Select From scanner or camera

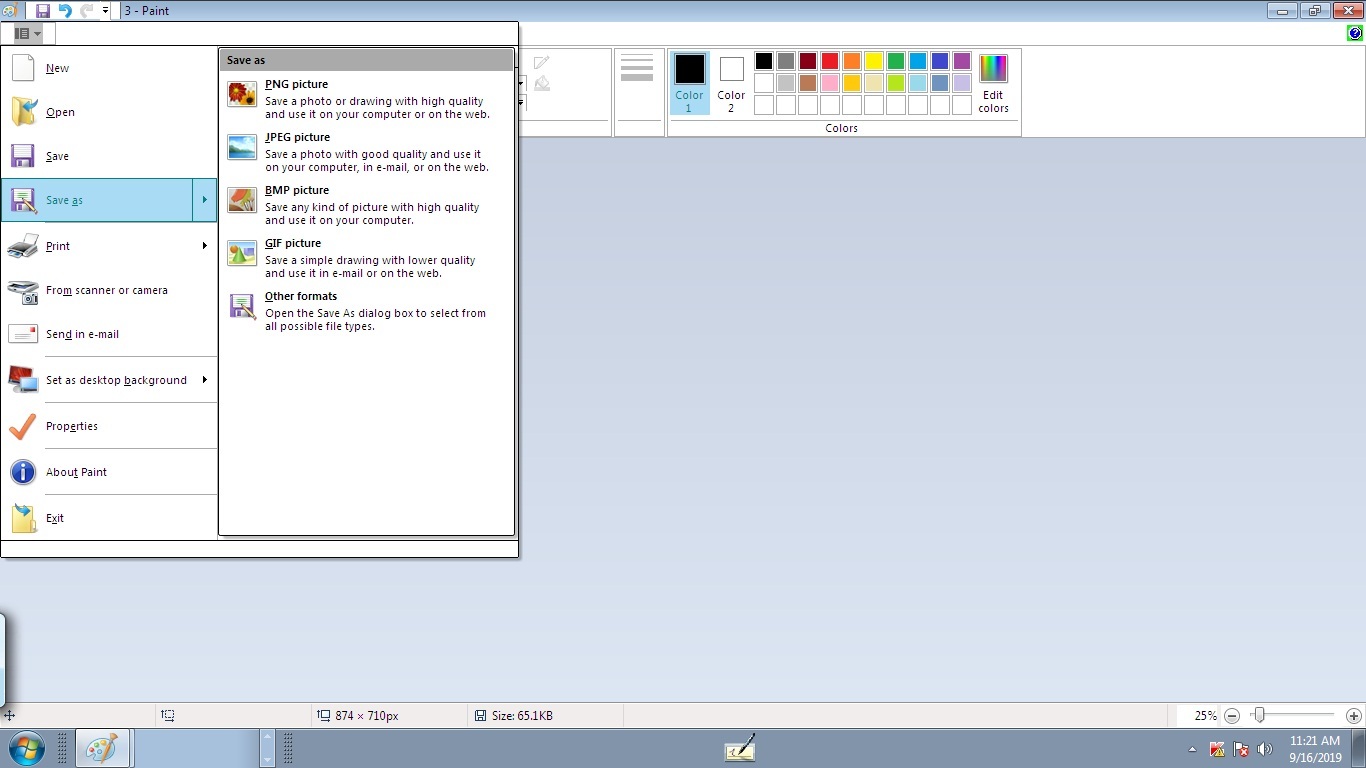tap(109, 291)
